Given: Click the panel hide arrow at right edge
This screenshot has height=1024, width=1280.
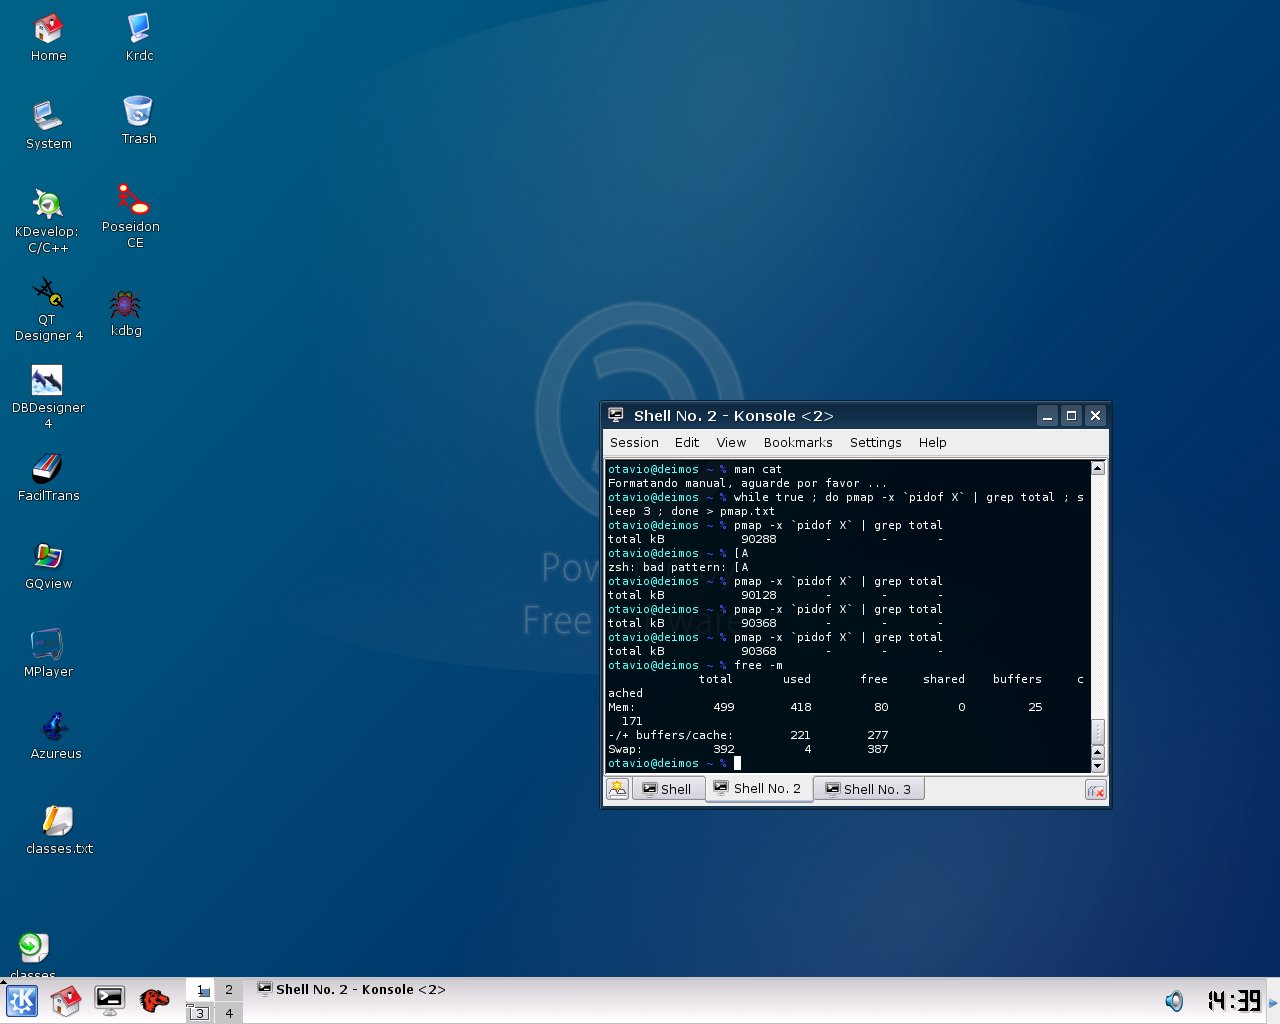Looking at the screenshot, I should coord(1273,1001).
